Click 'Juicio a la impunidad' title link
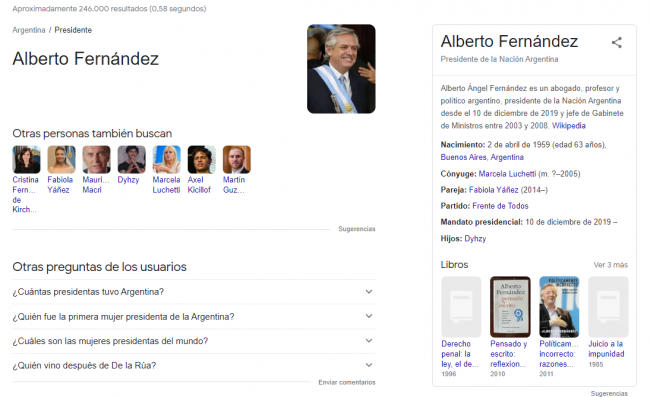The width and height of the screenshot is (650, 397). point(606,349)
